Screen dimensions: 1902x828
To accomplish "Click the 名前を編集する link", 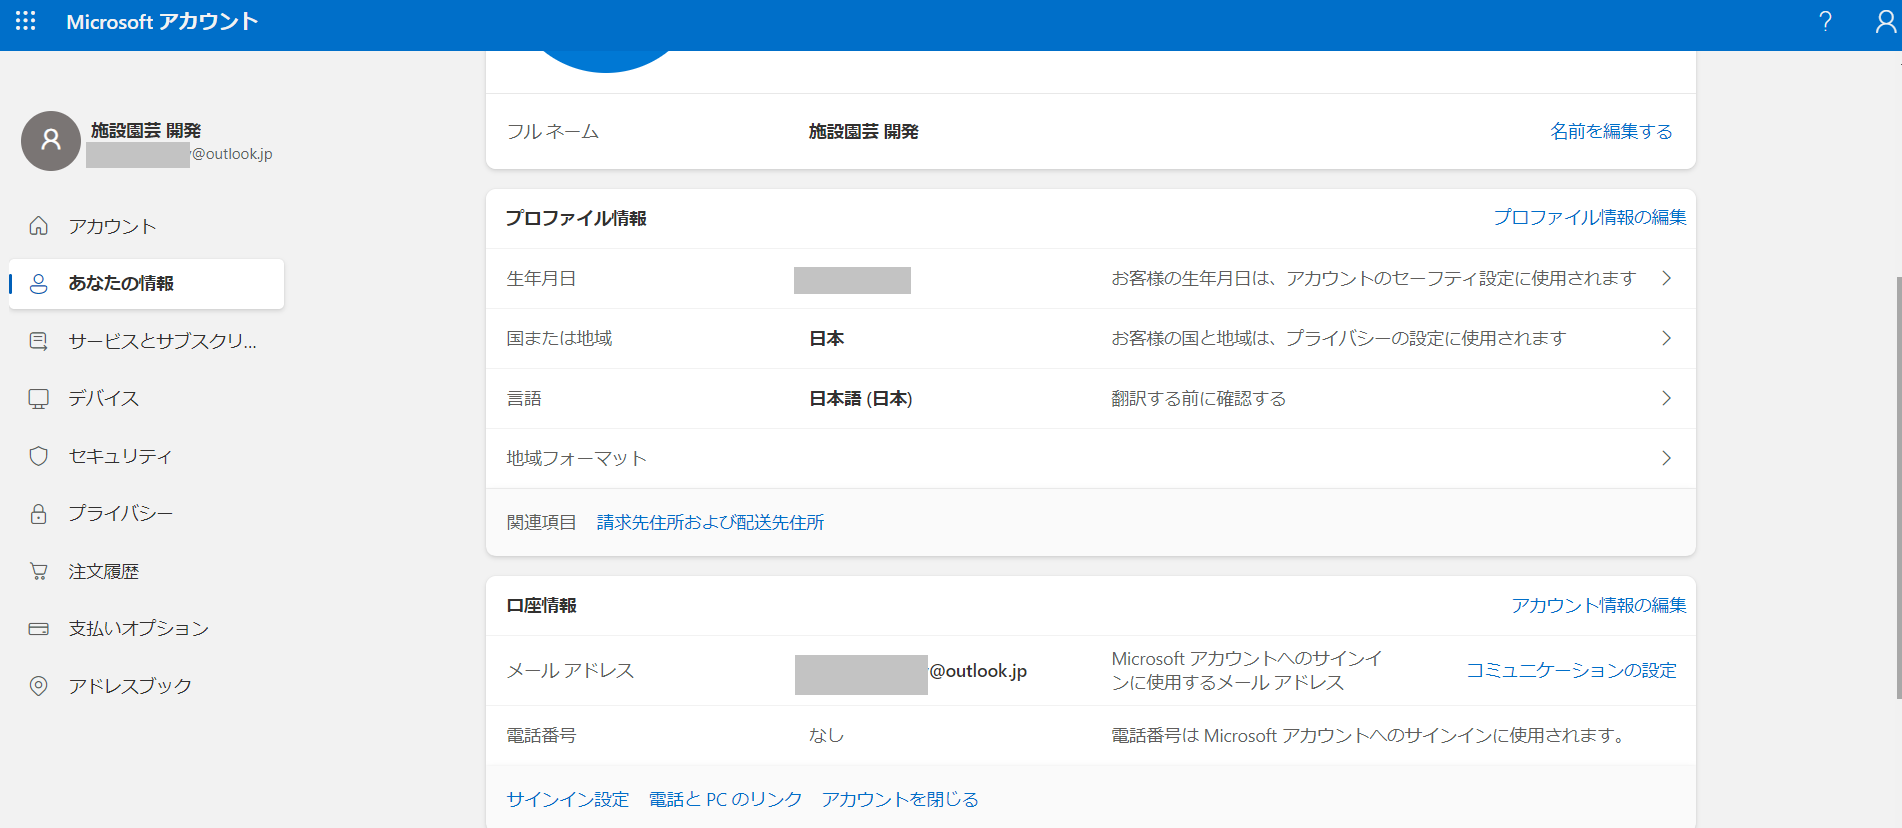I will (x=1611, y=131).
